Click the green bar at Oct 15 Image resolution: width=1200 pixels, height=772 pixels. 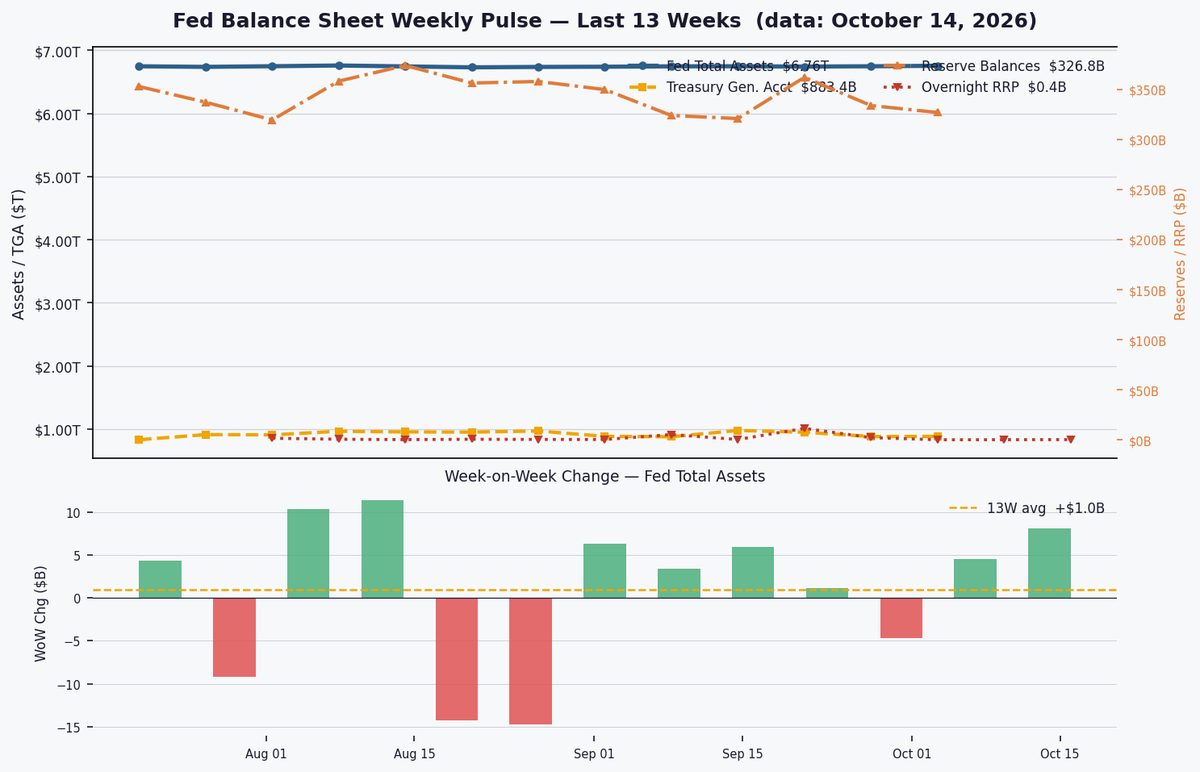(x=1049, y=563)
